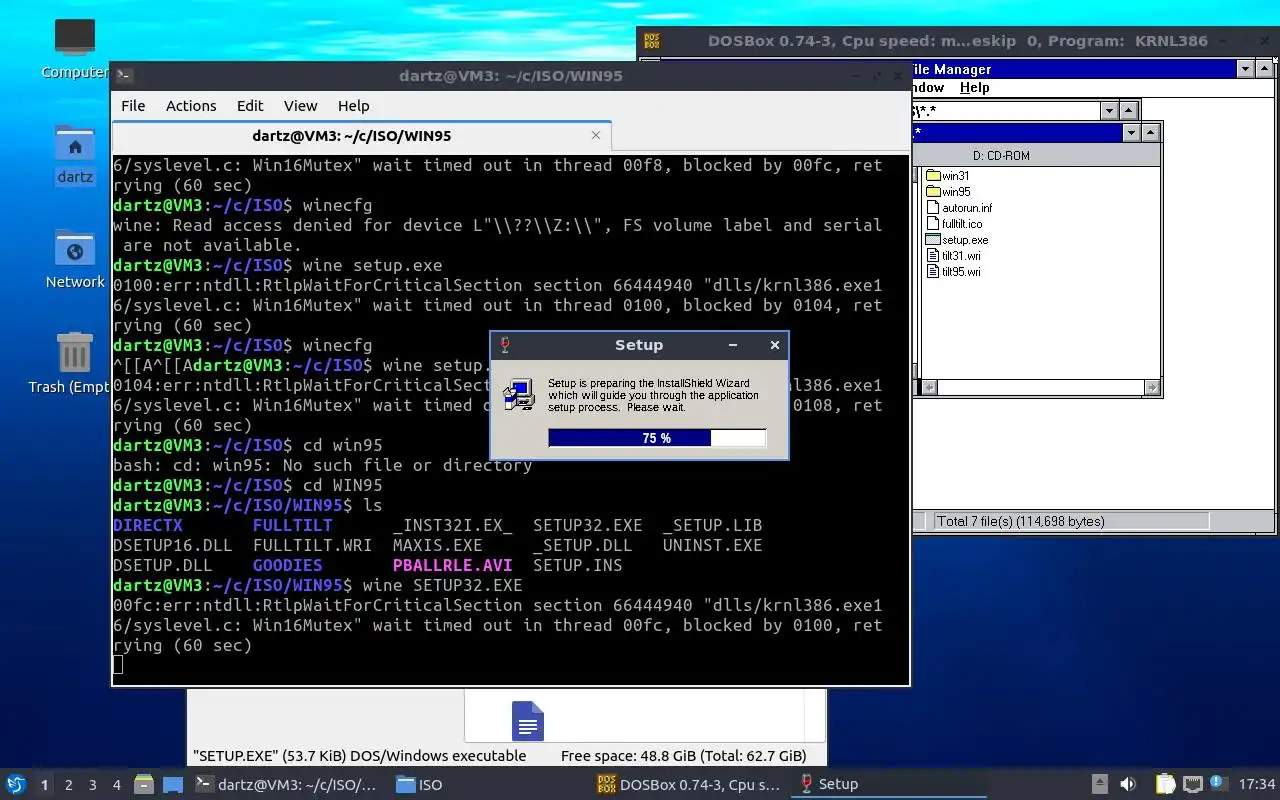
Task: Open the Help menu in File Manager
Action: coord(974,88)
